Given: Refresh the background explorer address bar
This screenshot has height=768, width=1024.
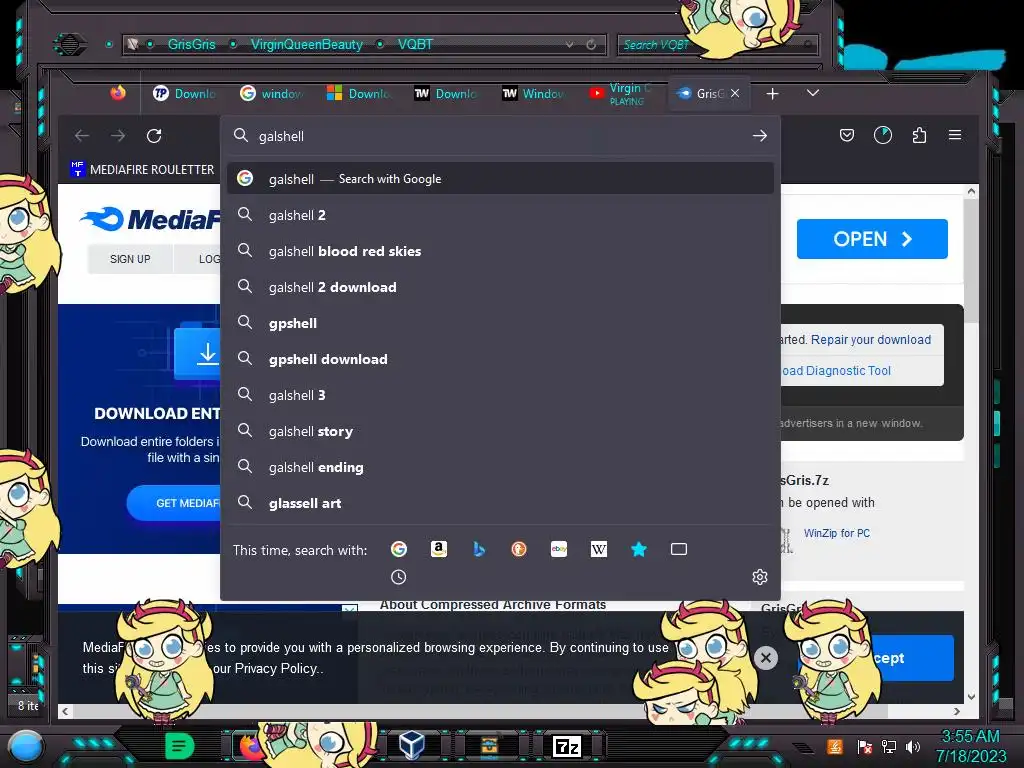Looking at the screenshot, I should [x=591, y=44].
